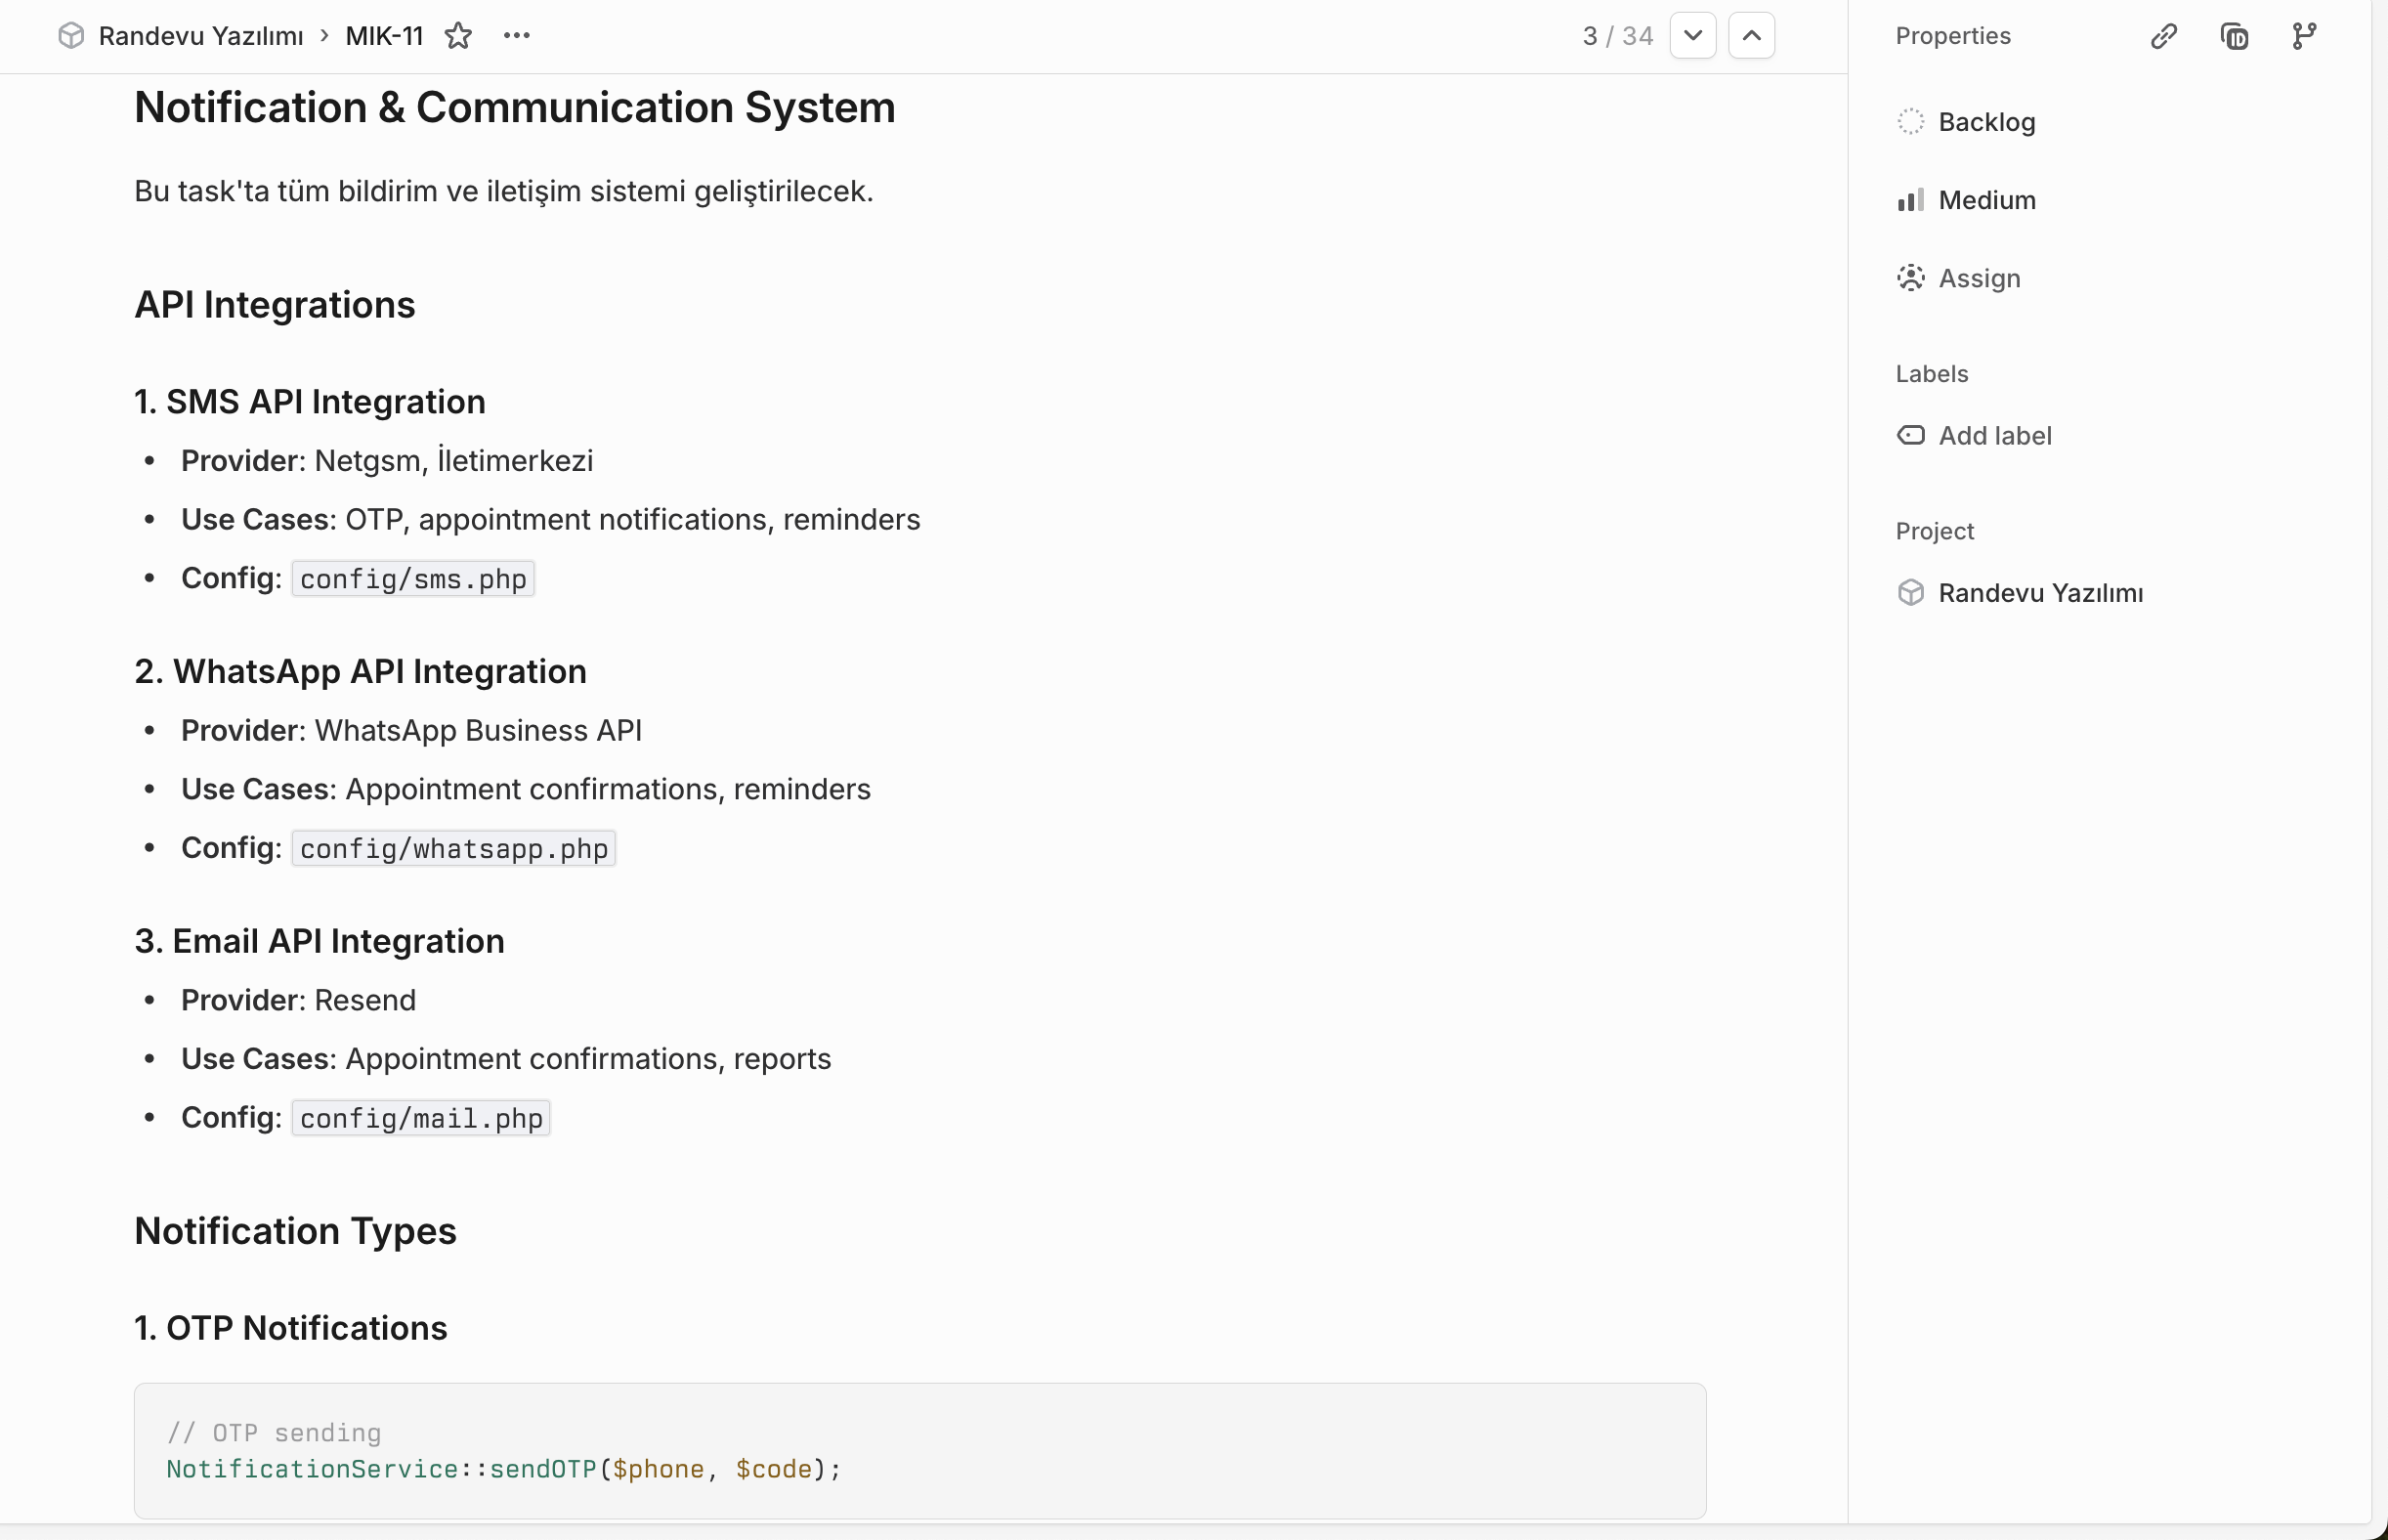
Task: Click 'WhatsApp Business API' provider line
Action: tap(412, 731)
